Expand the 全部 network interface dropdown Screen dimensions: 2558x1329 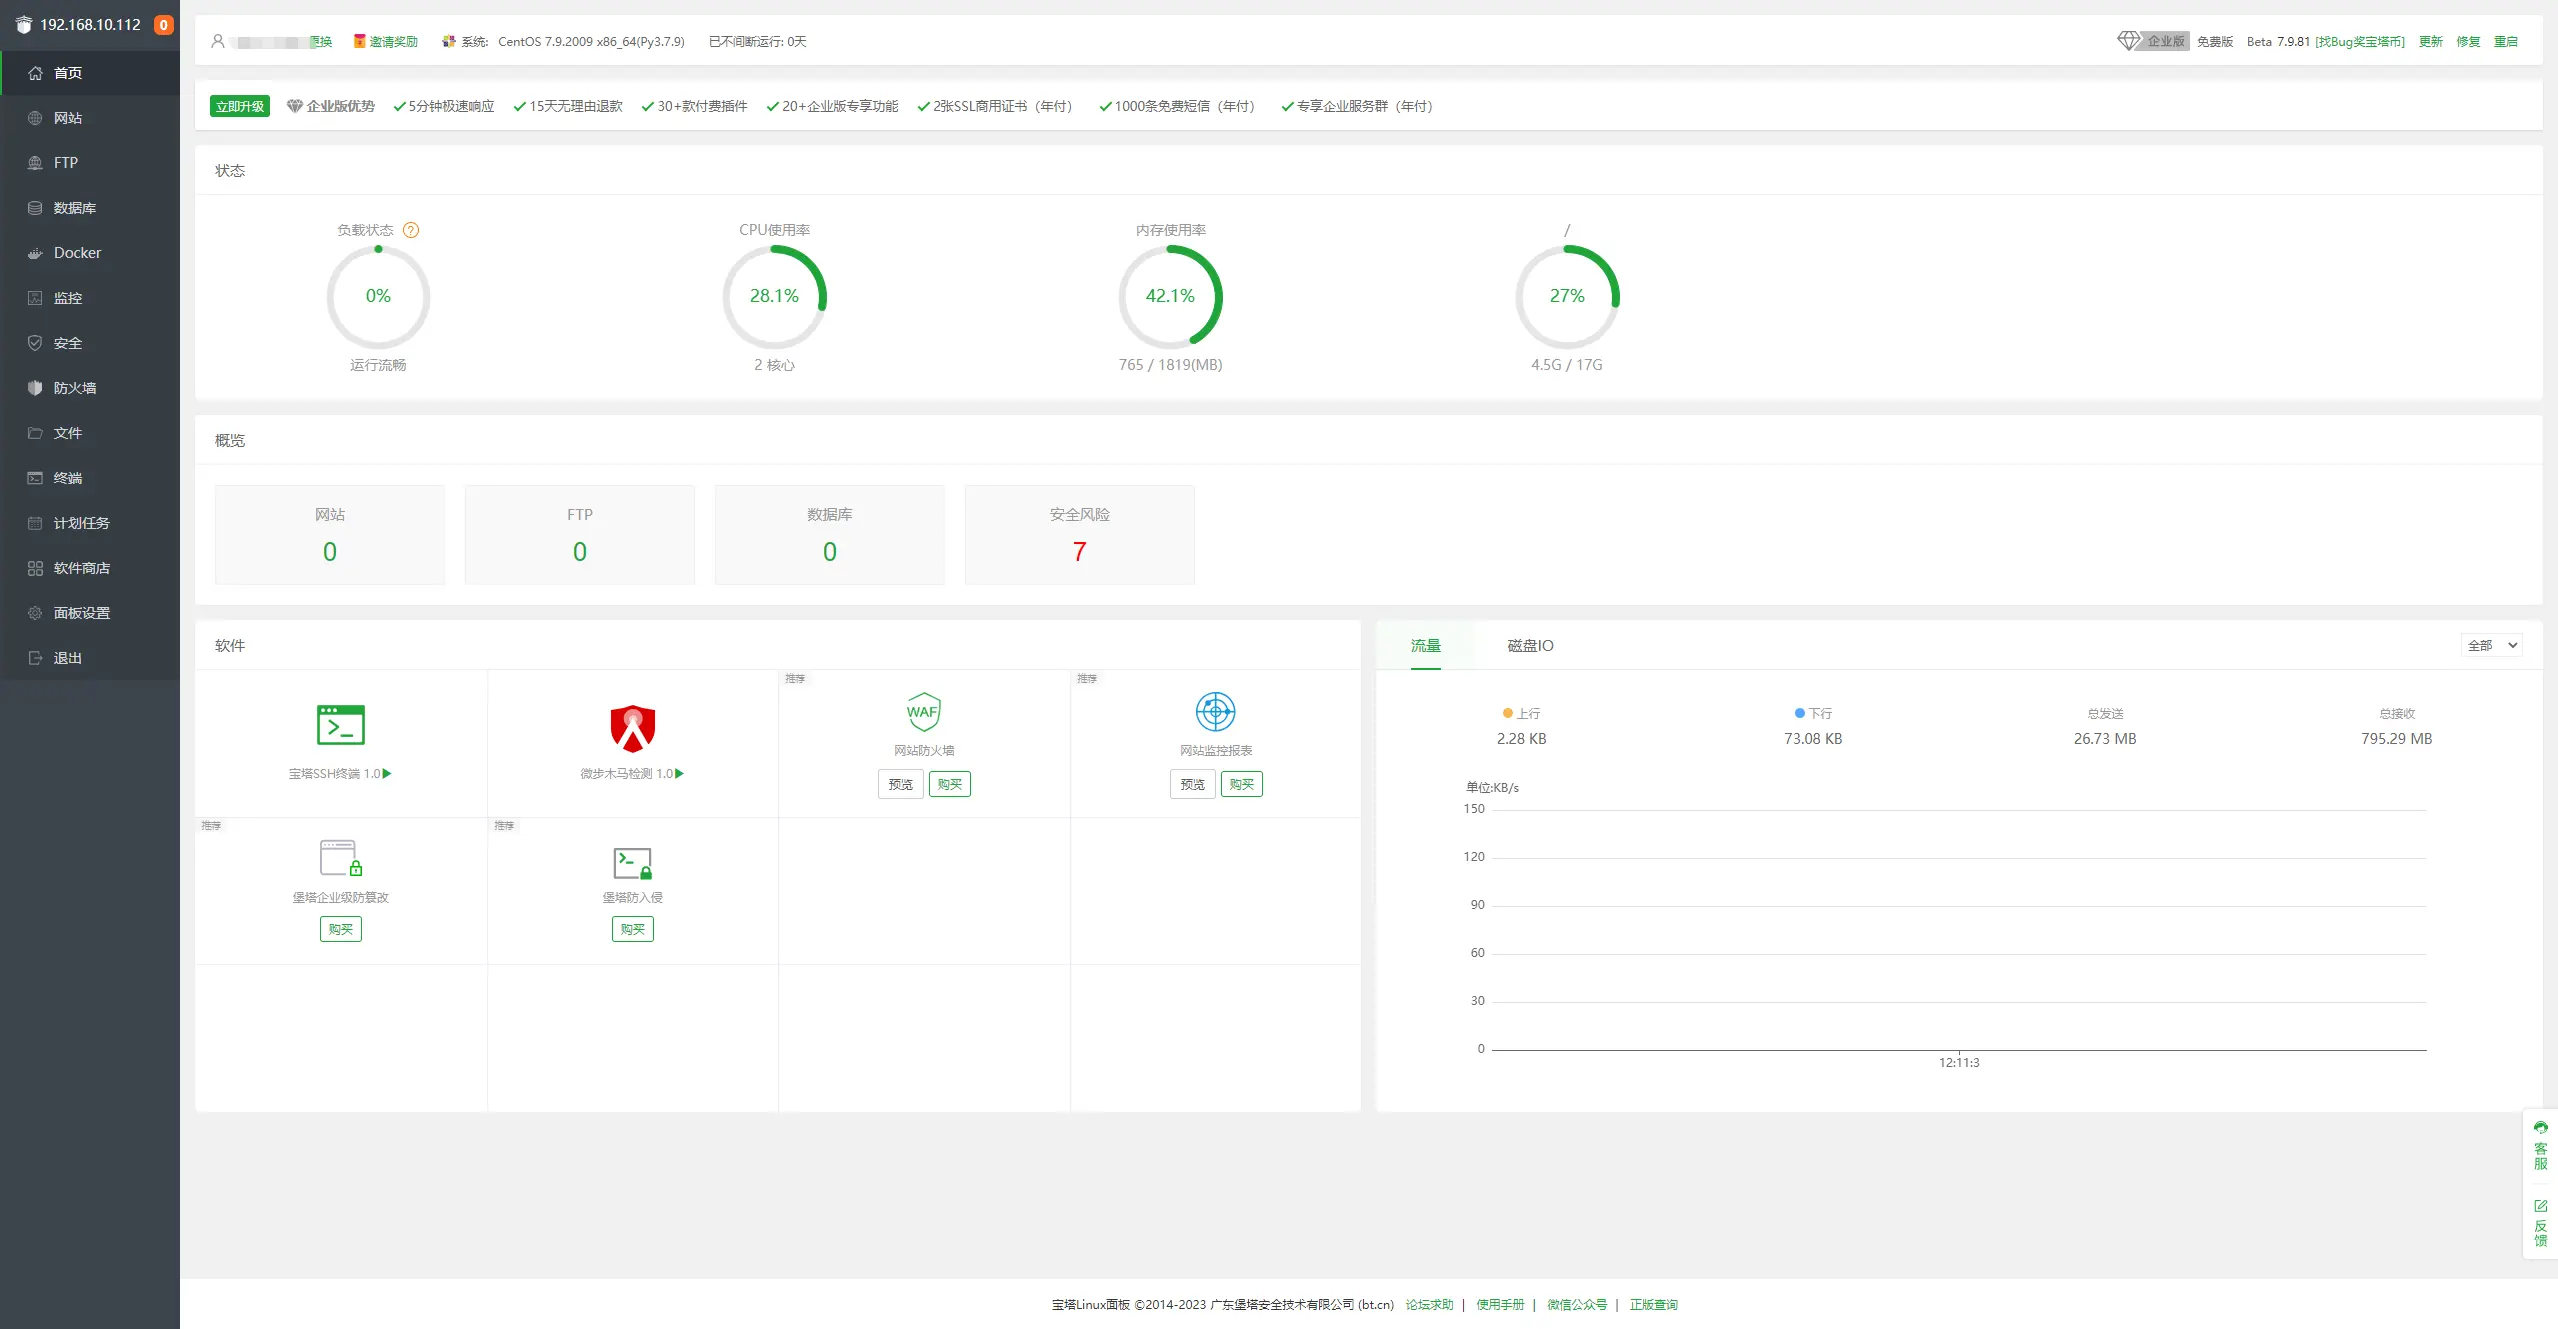[x=2491, y=646]
